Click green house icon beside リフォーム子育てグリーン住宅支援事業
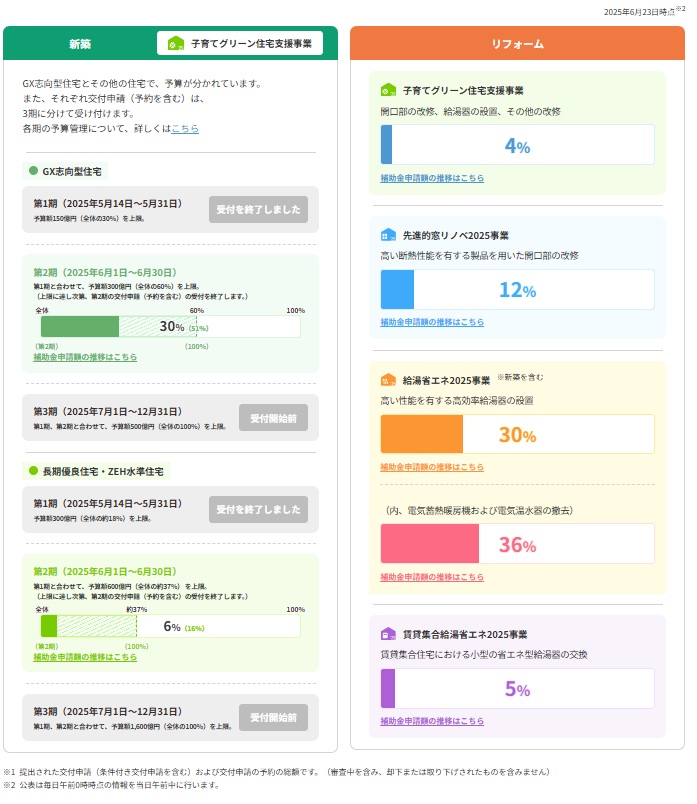Screen dimensions: 697x804 [388, 90]
